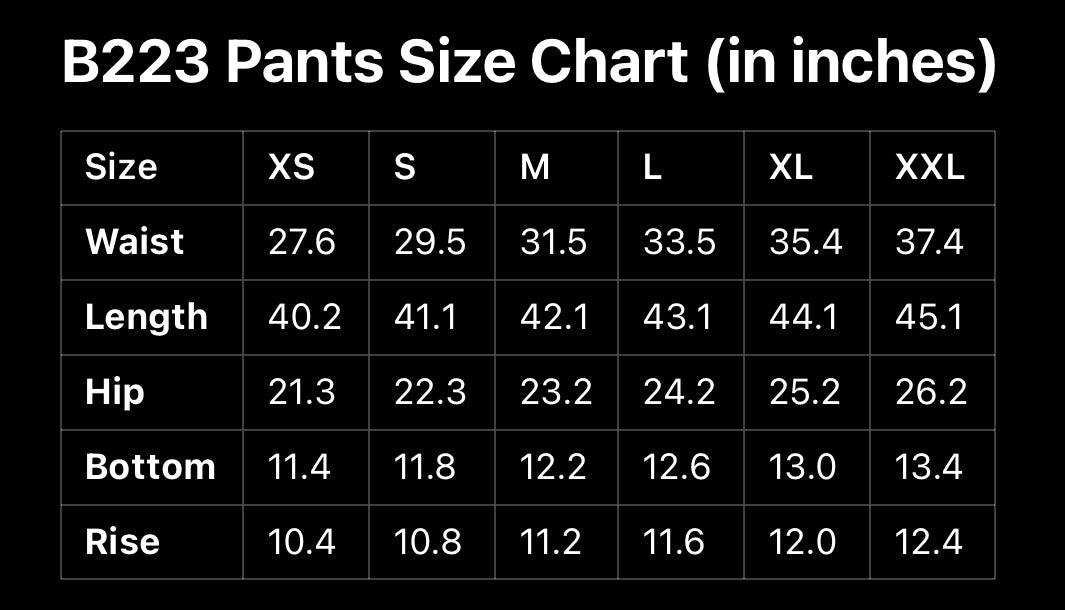Click the Length row label
Viewport: 1065px width, 610px height.
[x=146, y=317]
